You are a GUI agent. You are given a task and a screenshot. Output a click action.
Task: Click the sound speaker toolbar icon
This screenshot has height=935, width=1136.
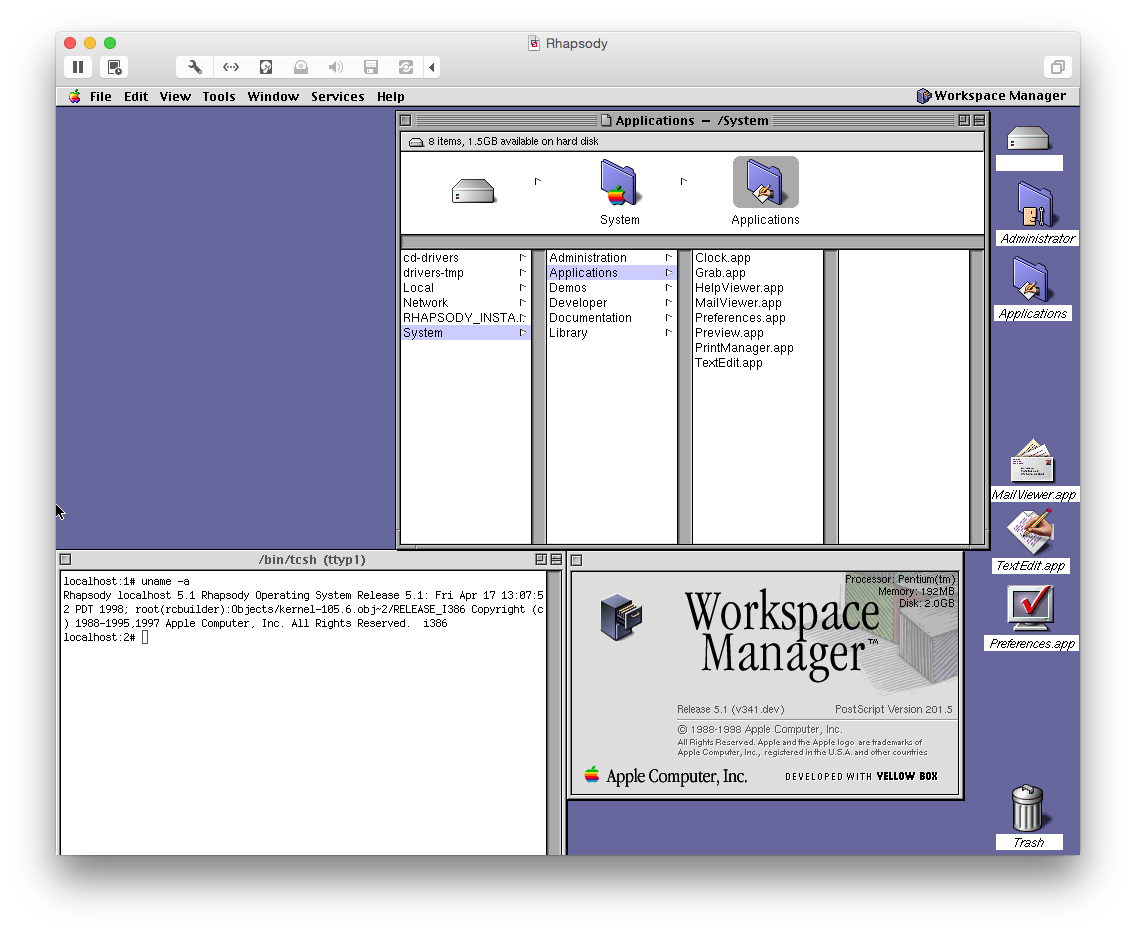click(335, 67)
